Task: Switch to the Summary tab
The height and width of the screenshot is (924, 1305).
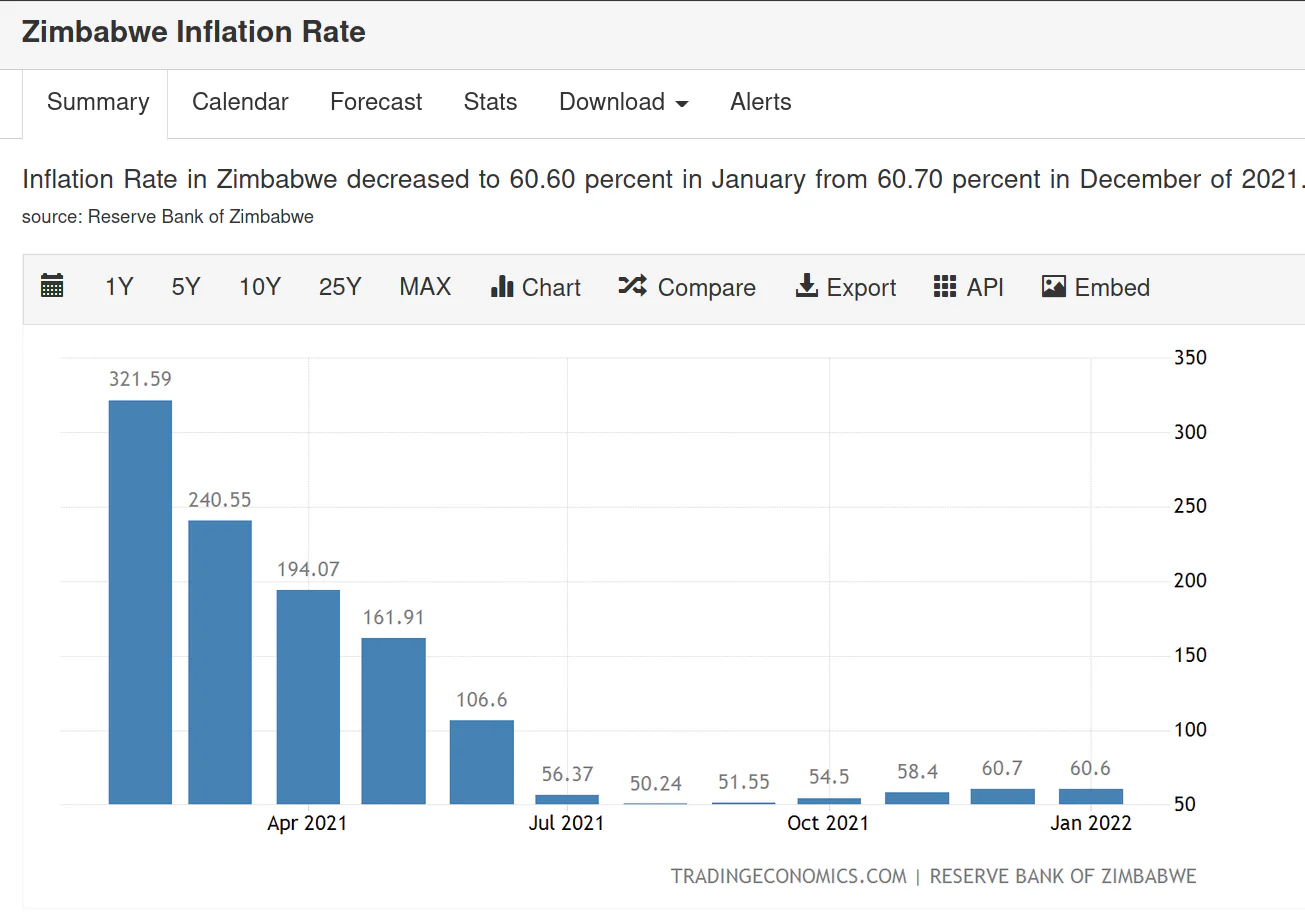Action: click(98, 102)
